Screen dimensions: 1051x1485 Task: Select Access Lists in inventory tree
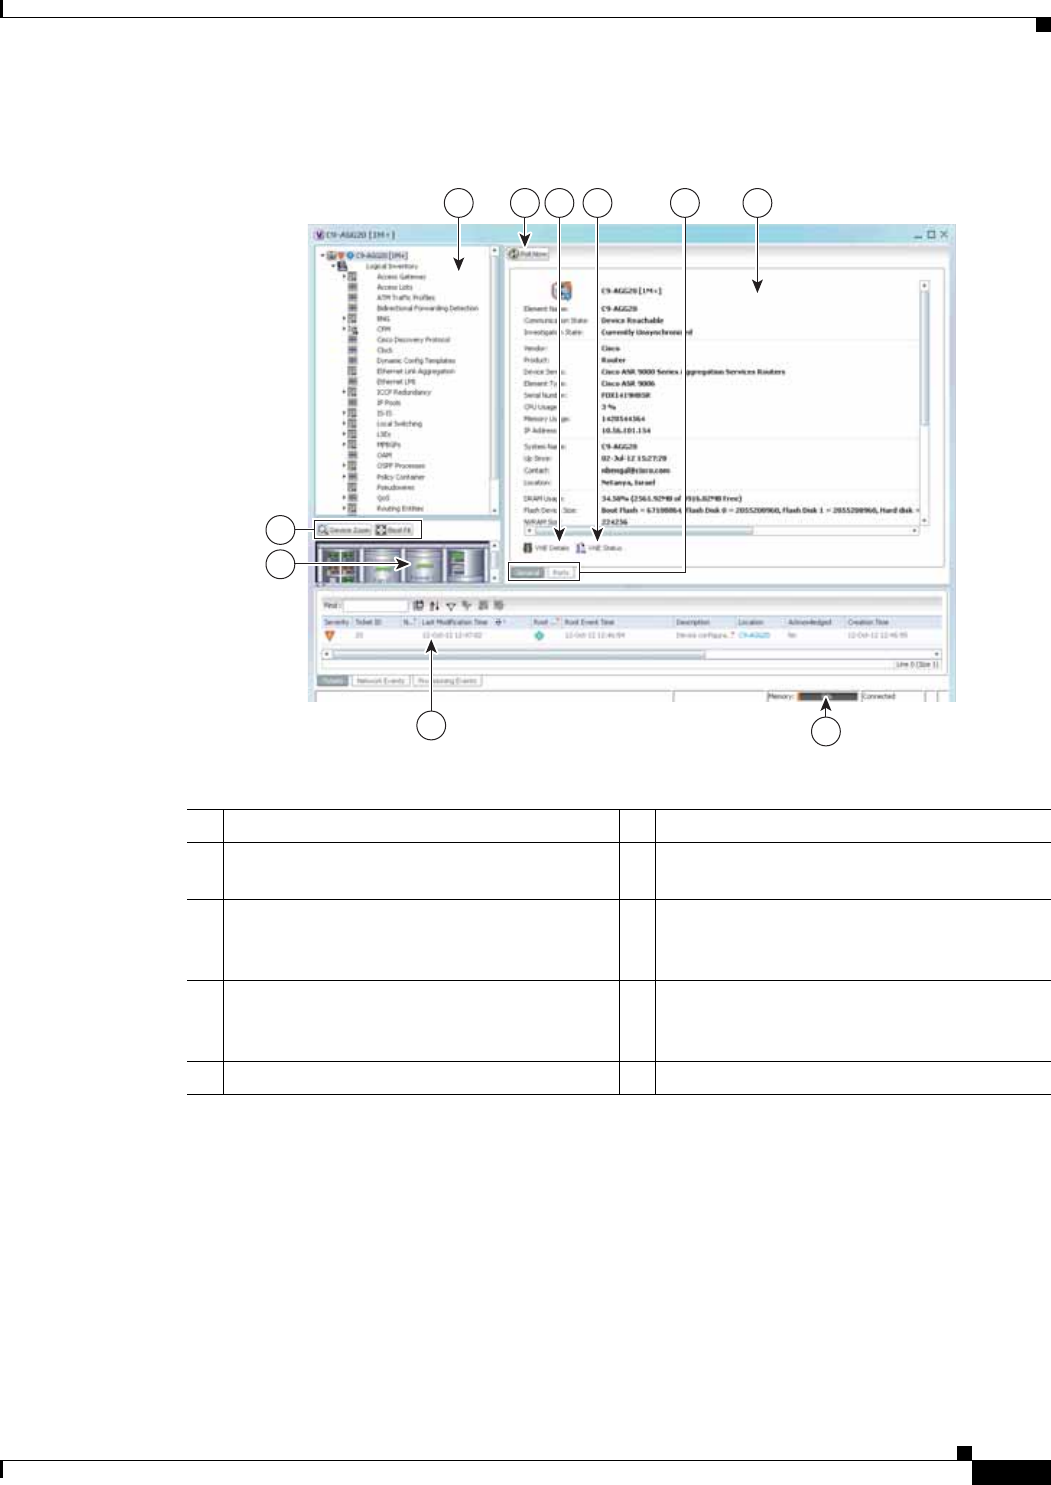click(394, 287)
